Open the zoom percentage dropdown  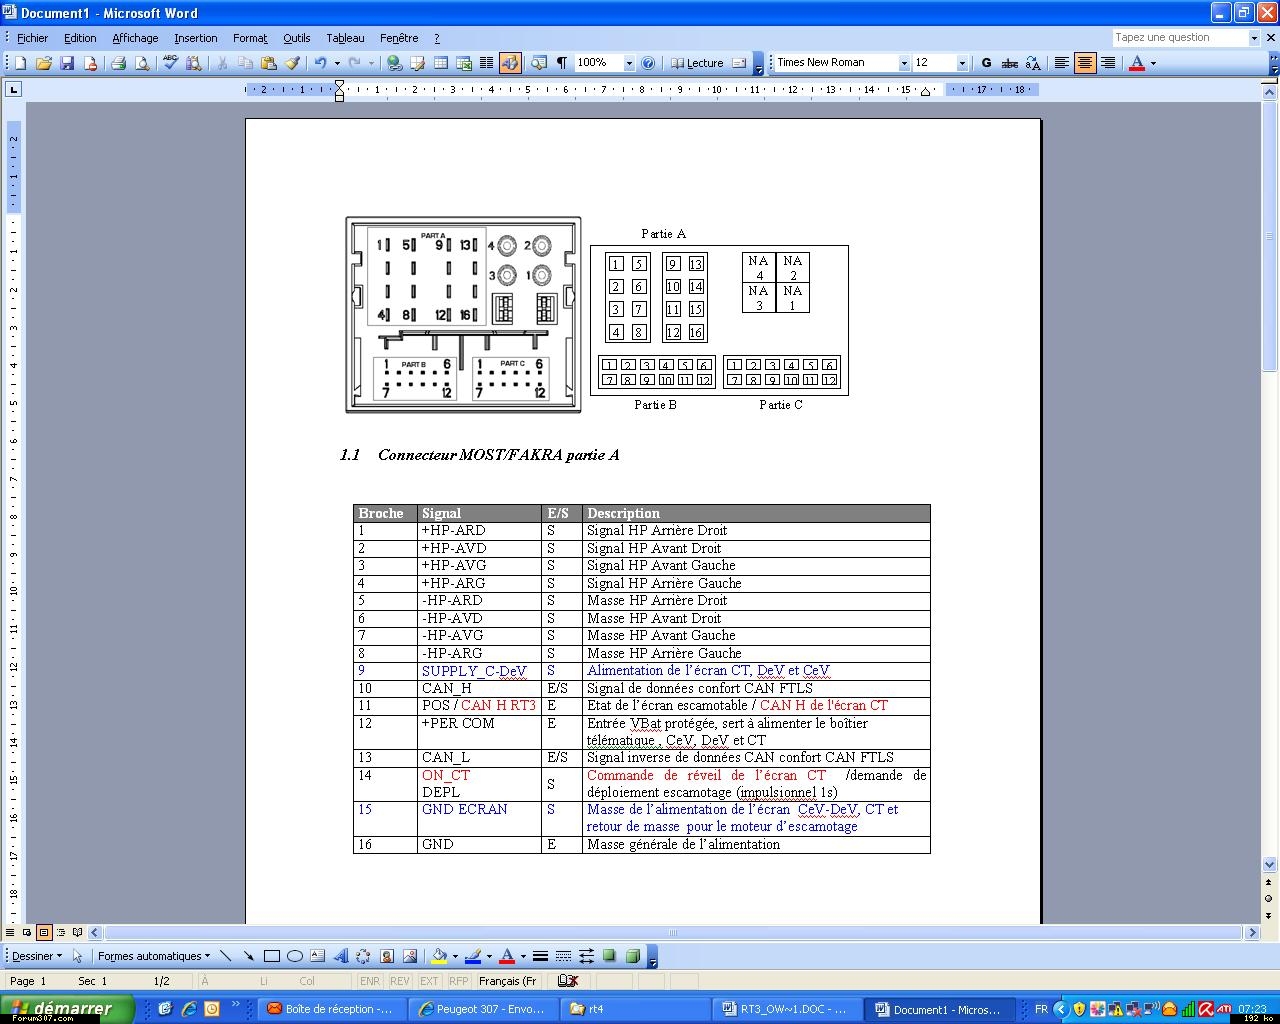coord(629,63)
